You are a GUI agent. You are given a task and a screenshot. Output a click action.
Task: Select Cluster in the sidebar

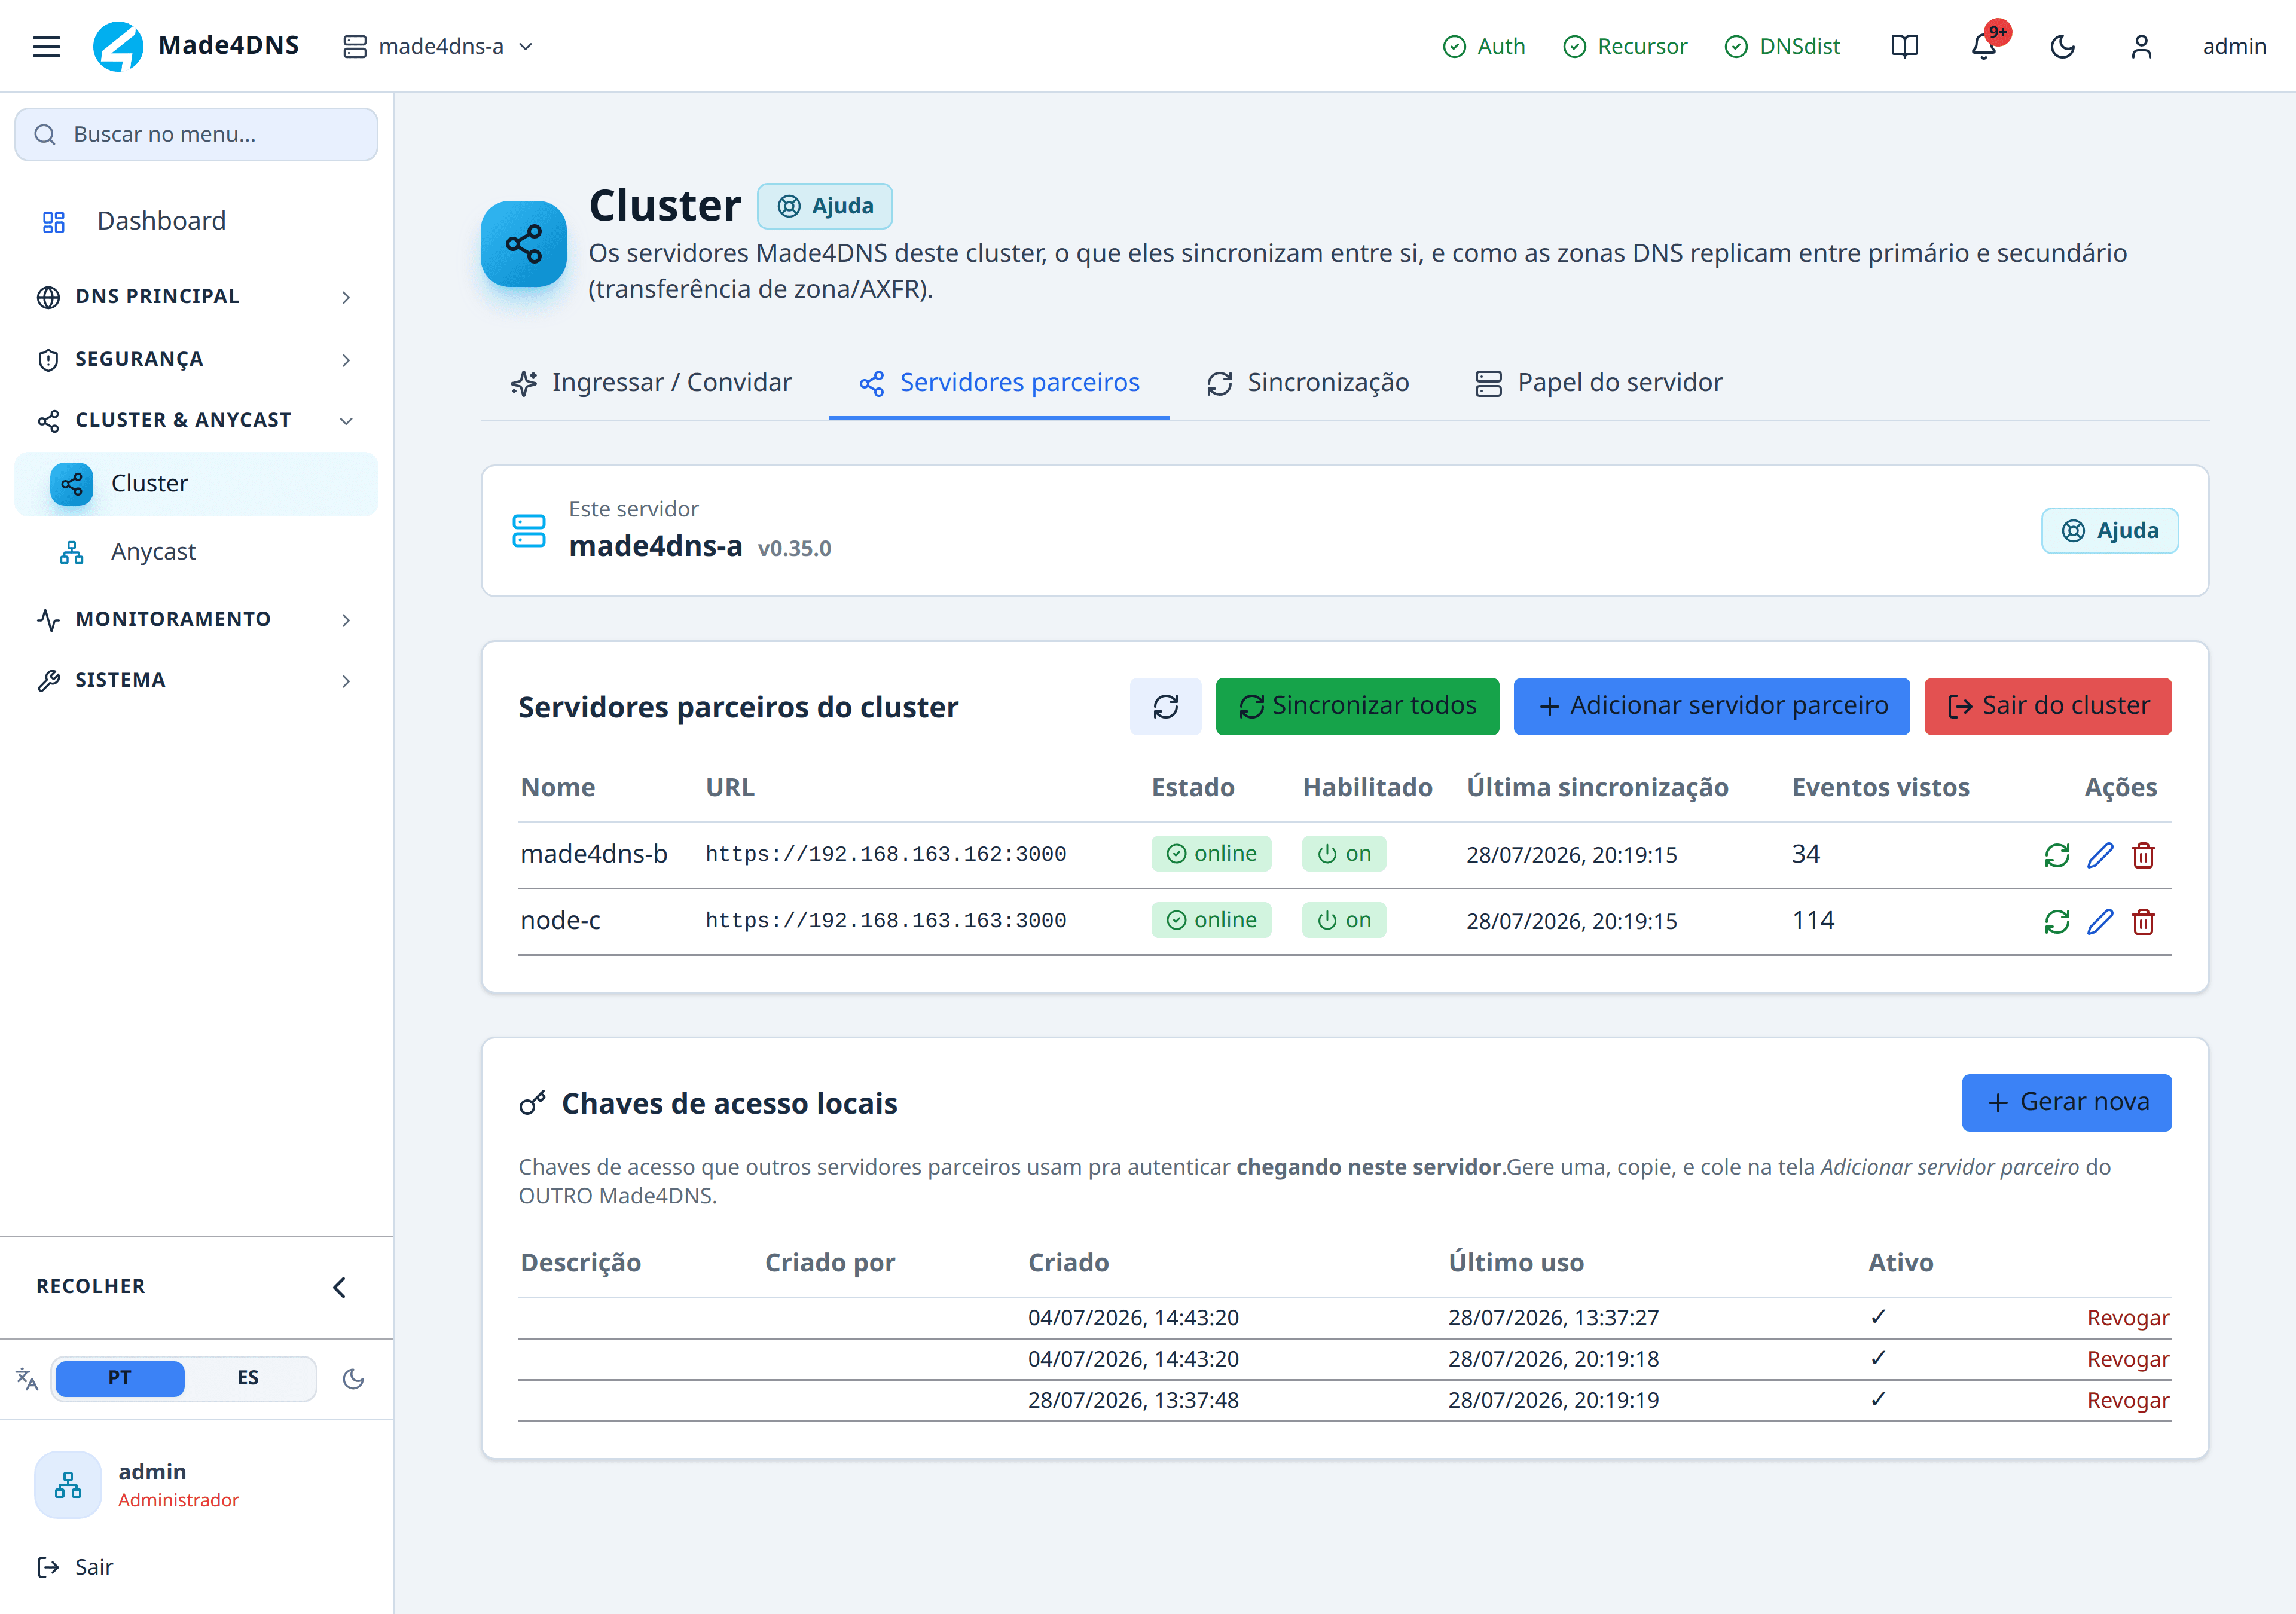(196, 484)
